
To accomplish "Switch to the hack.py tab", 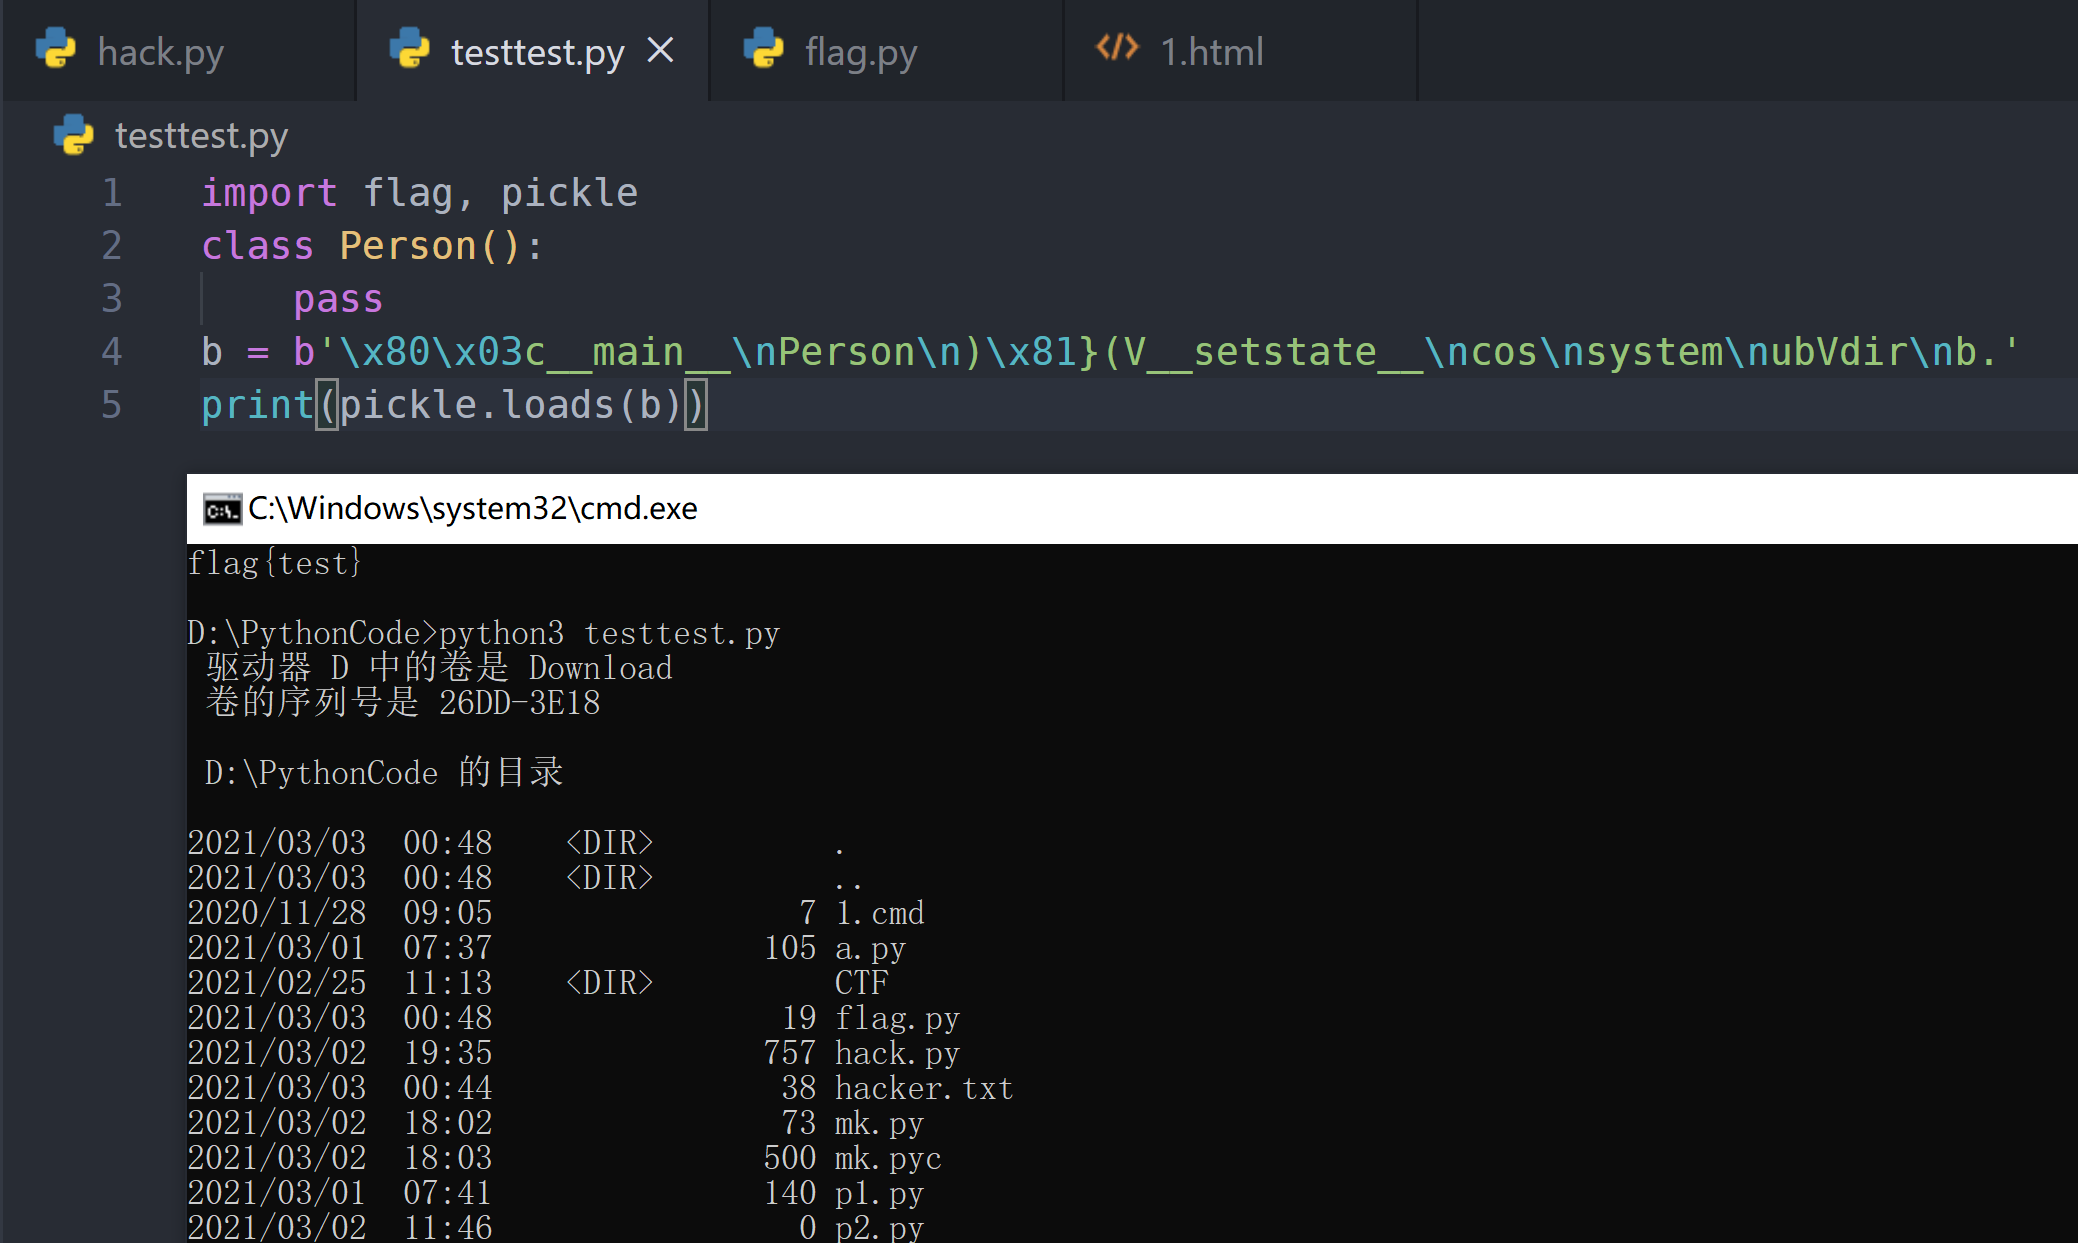I will click(160, 52).
